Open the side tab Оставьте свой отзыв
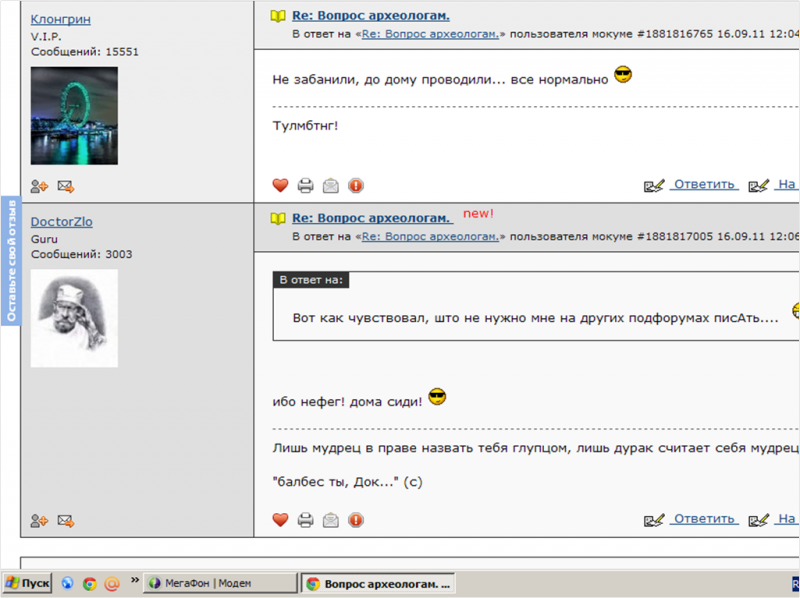 (11, 260)
